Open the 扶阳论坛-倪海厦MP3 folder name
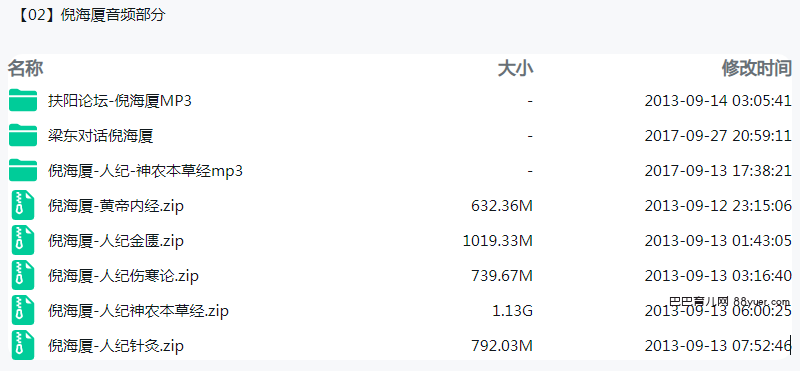This screenshot has width=800, height=371. pyautogui.click(x=120, y=101)
